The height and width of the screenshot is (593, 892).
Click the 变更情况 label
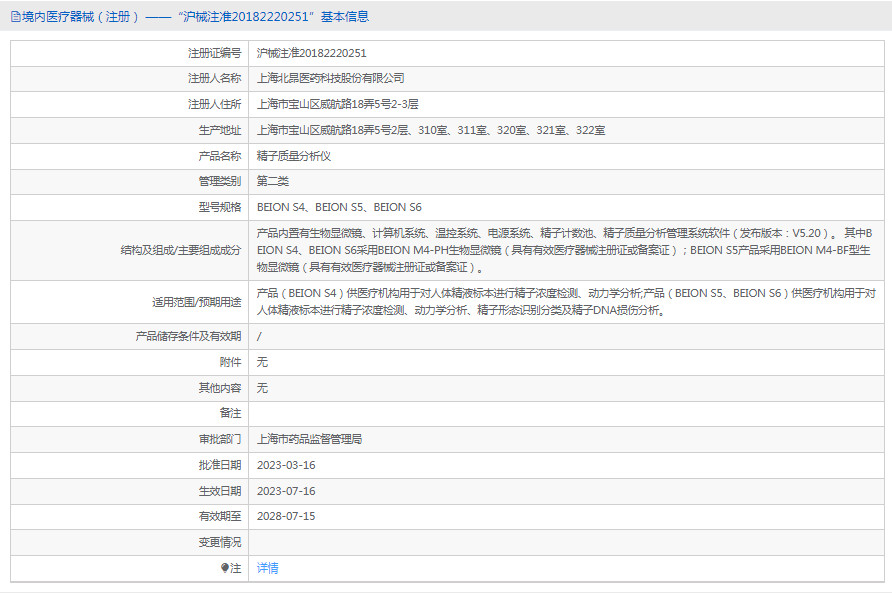[x=220, y=542]
